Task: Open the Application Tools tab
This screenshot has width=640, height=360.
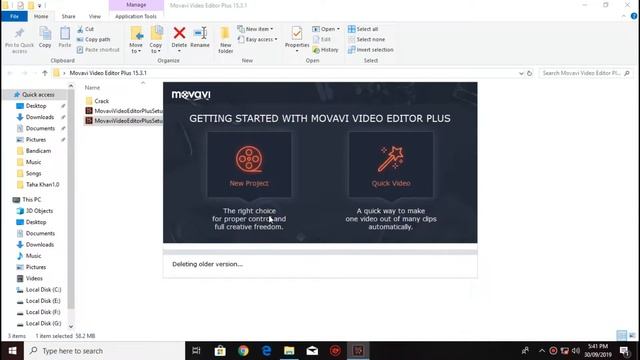Action: pos(136,16)
